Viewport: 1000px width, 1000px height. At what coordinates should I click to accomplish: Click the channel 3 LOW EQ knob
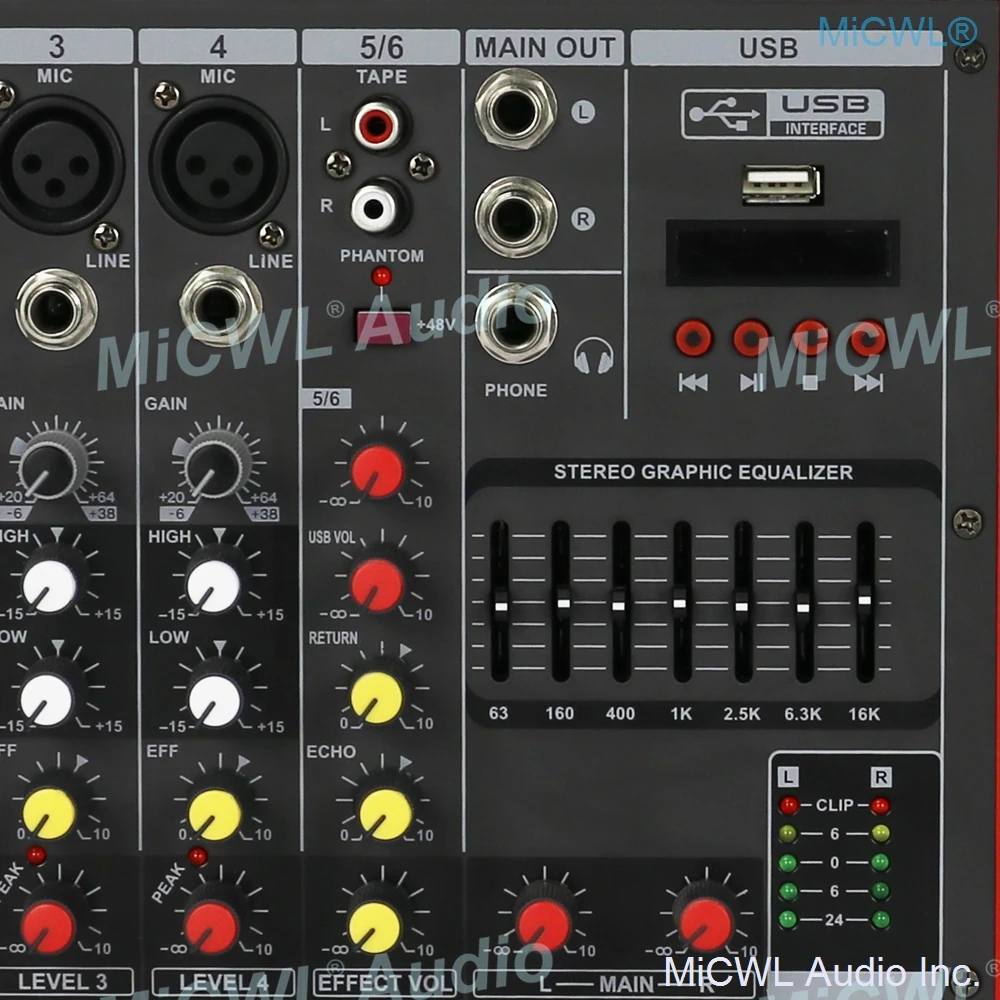coord(47,700)
